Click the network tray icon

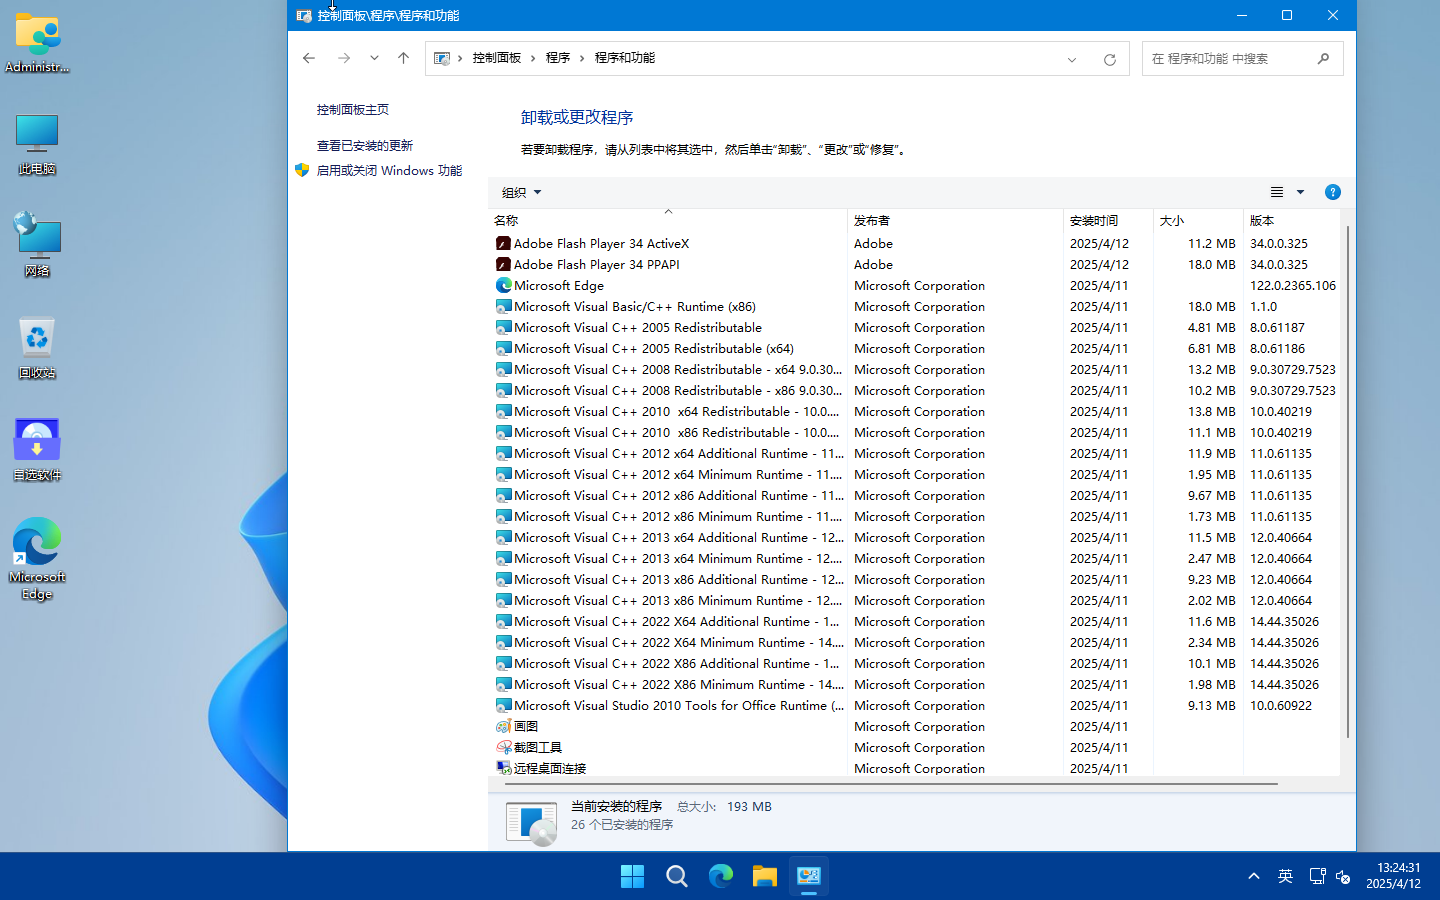pos(1317,876)
